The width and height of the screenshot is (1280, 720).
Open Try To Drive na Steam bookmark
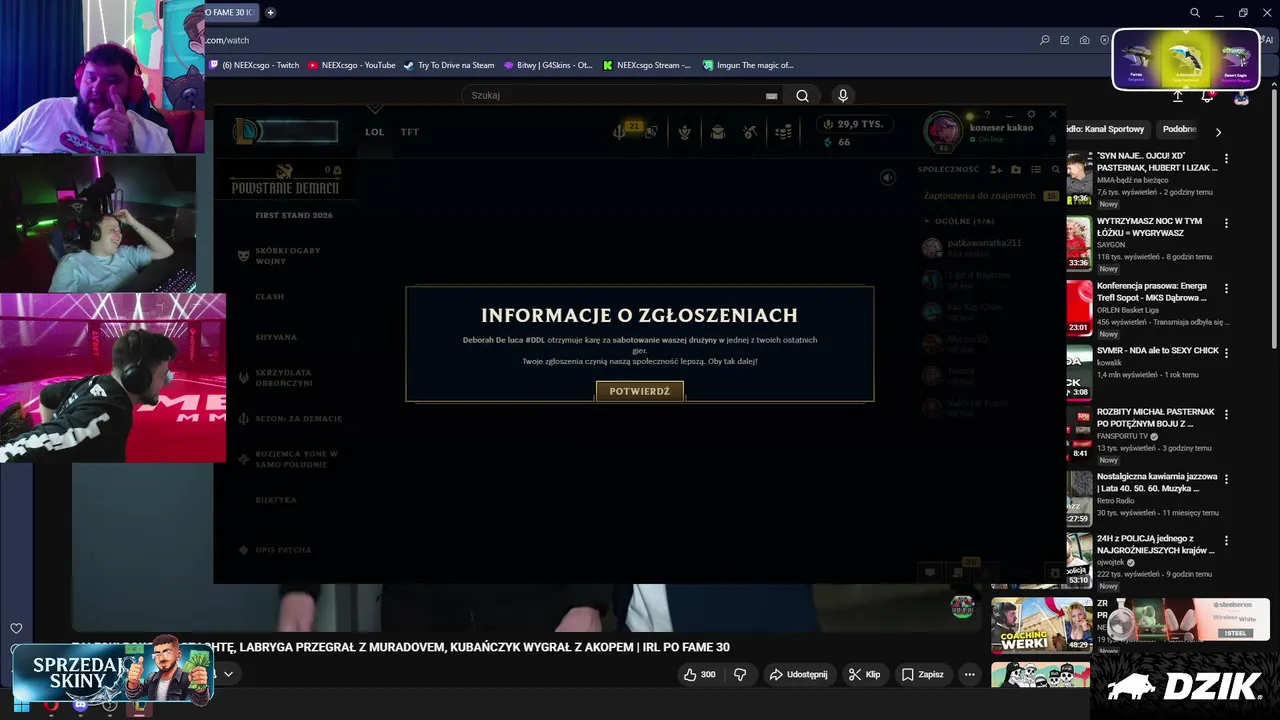pos(449,65)
